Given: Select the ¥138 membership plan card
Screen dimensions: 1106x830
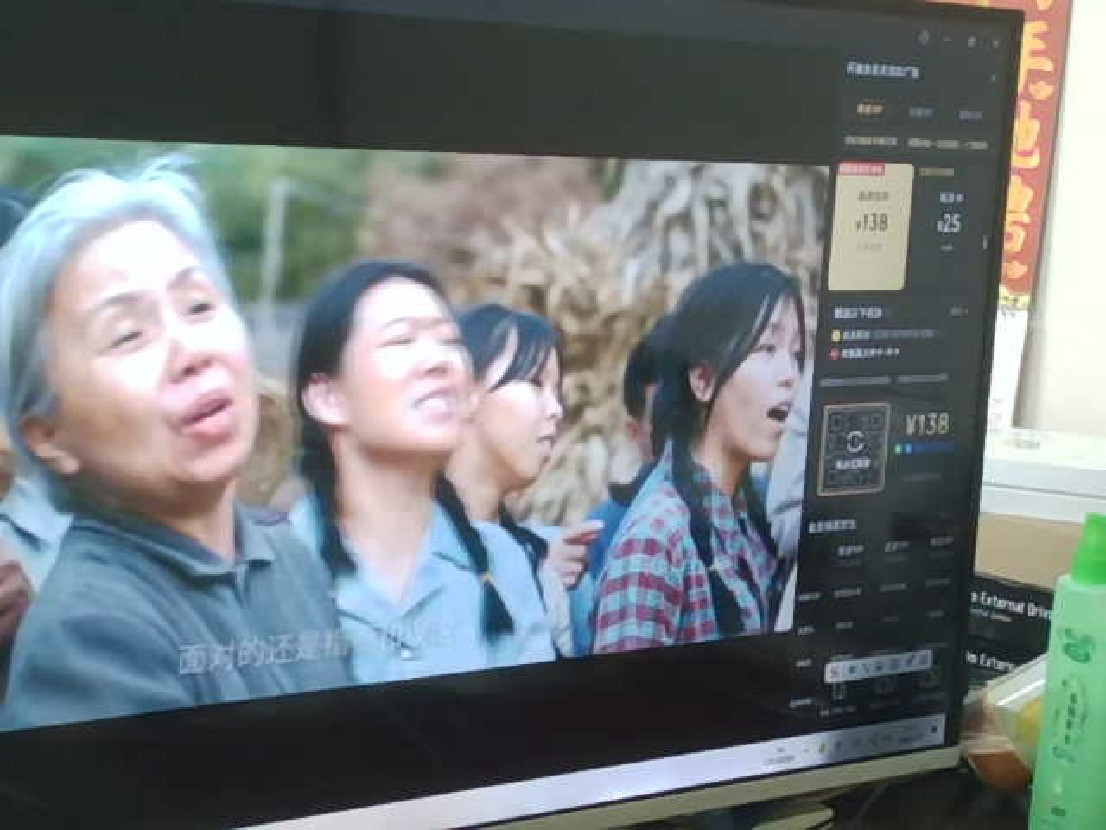Looking at the screenshot, I should [870, 225].
